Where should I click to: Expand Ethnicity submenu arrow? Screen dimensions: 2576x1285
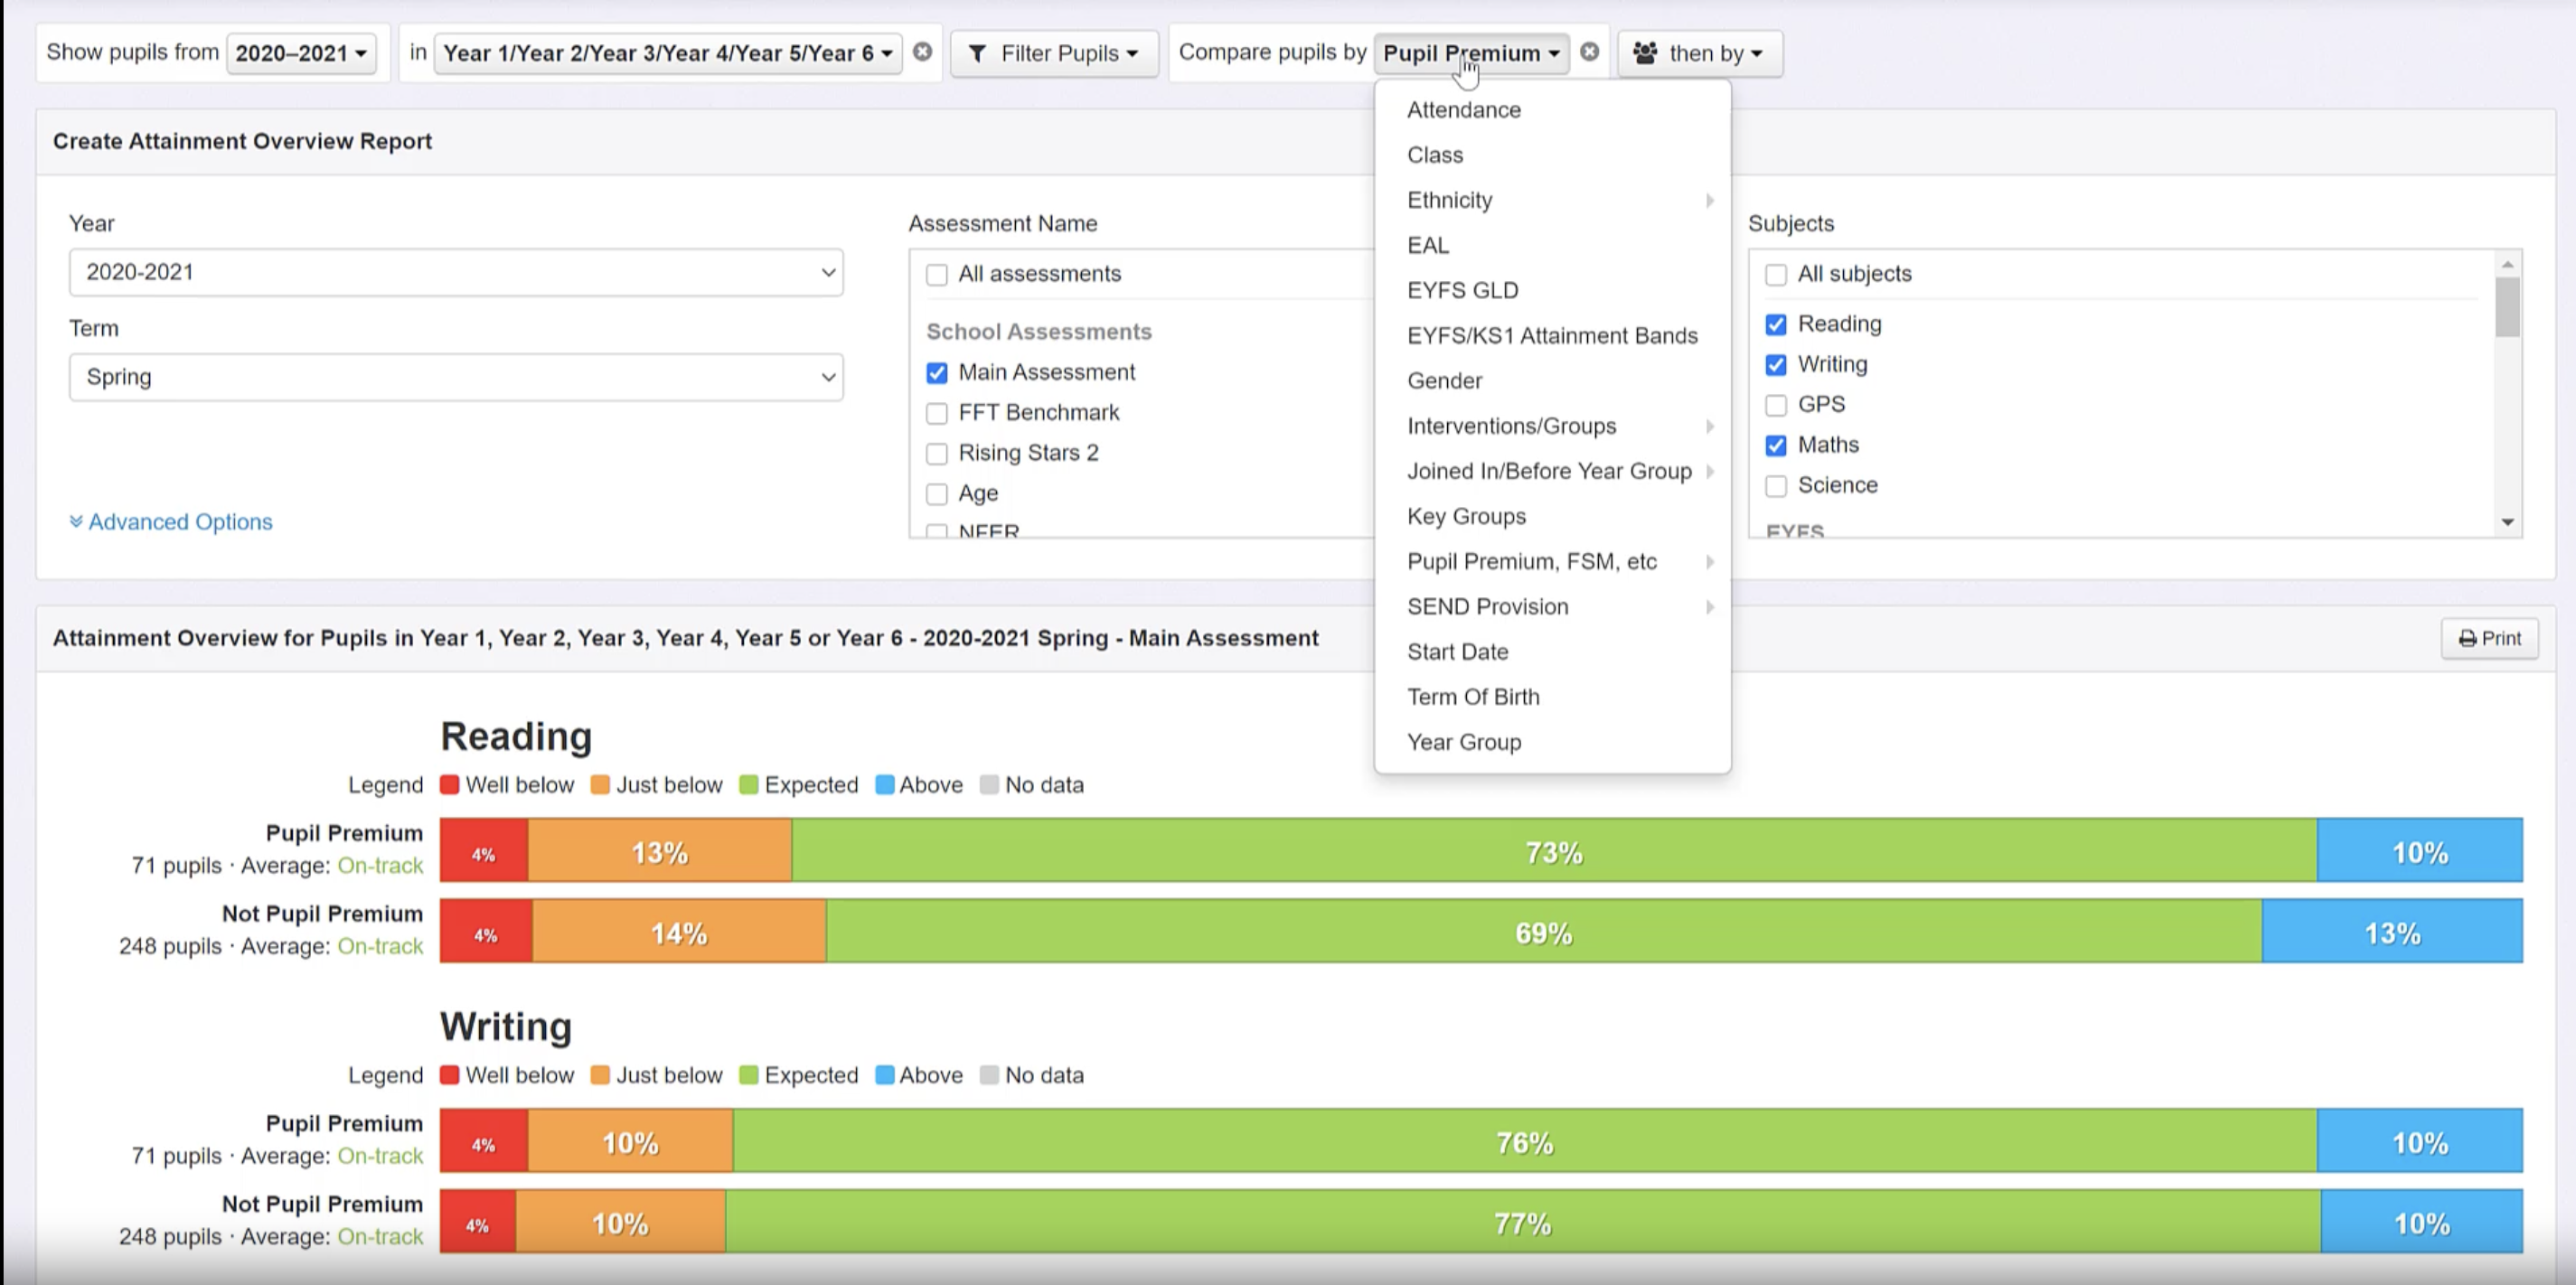click(x=1710, y=201)
